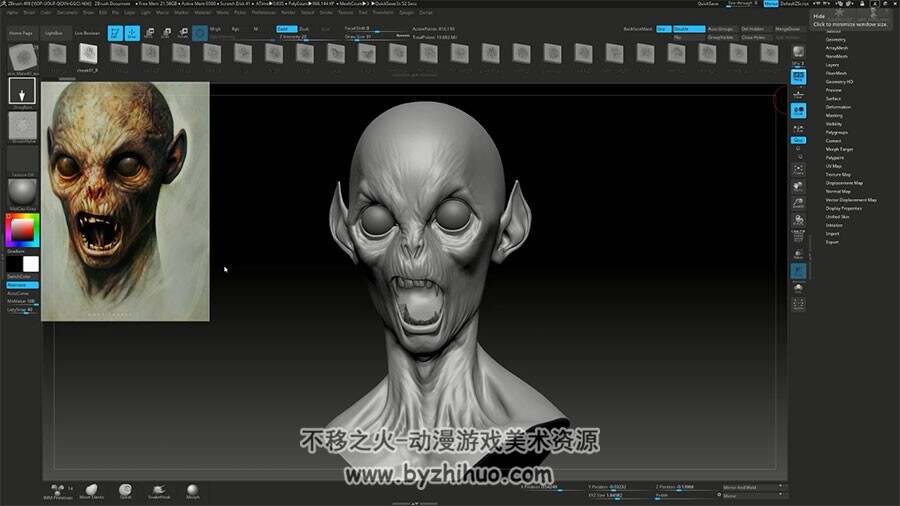Open the Preferences menu

pos(263,12)
